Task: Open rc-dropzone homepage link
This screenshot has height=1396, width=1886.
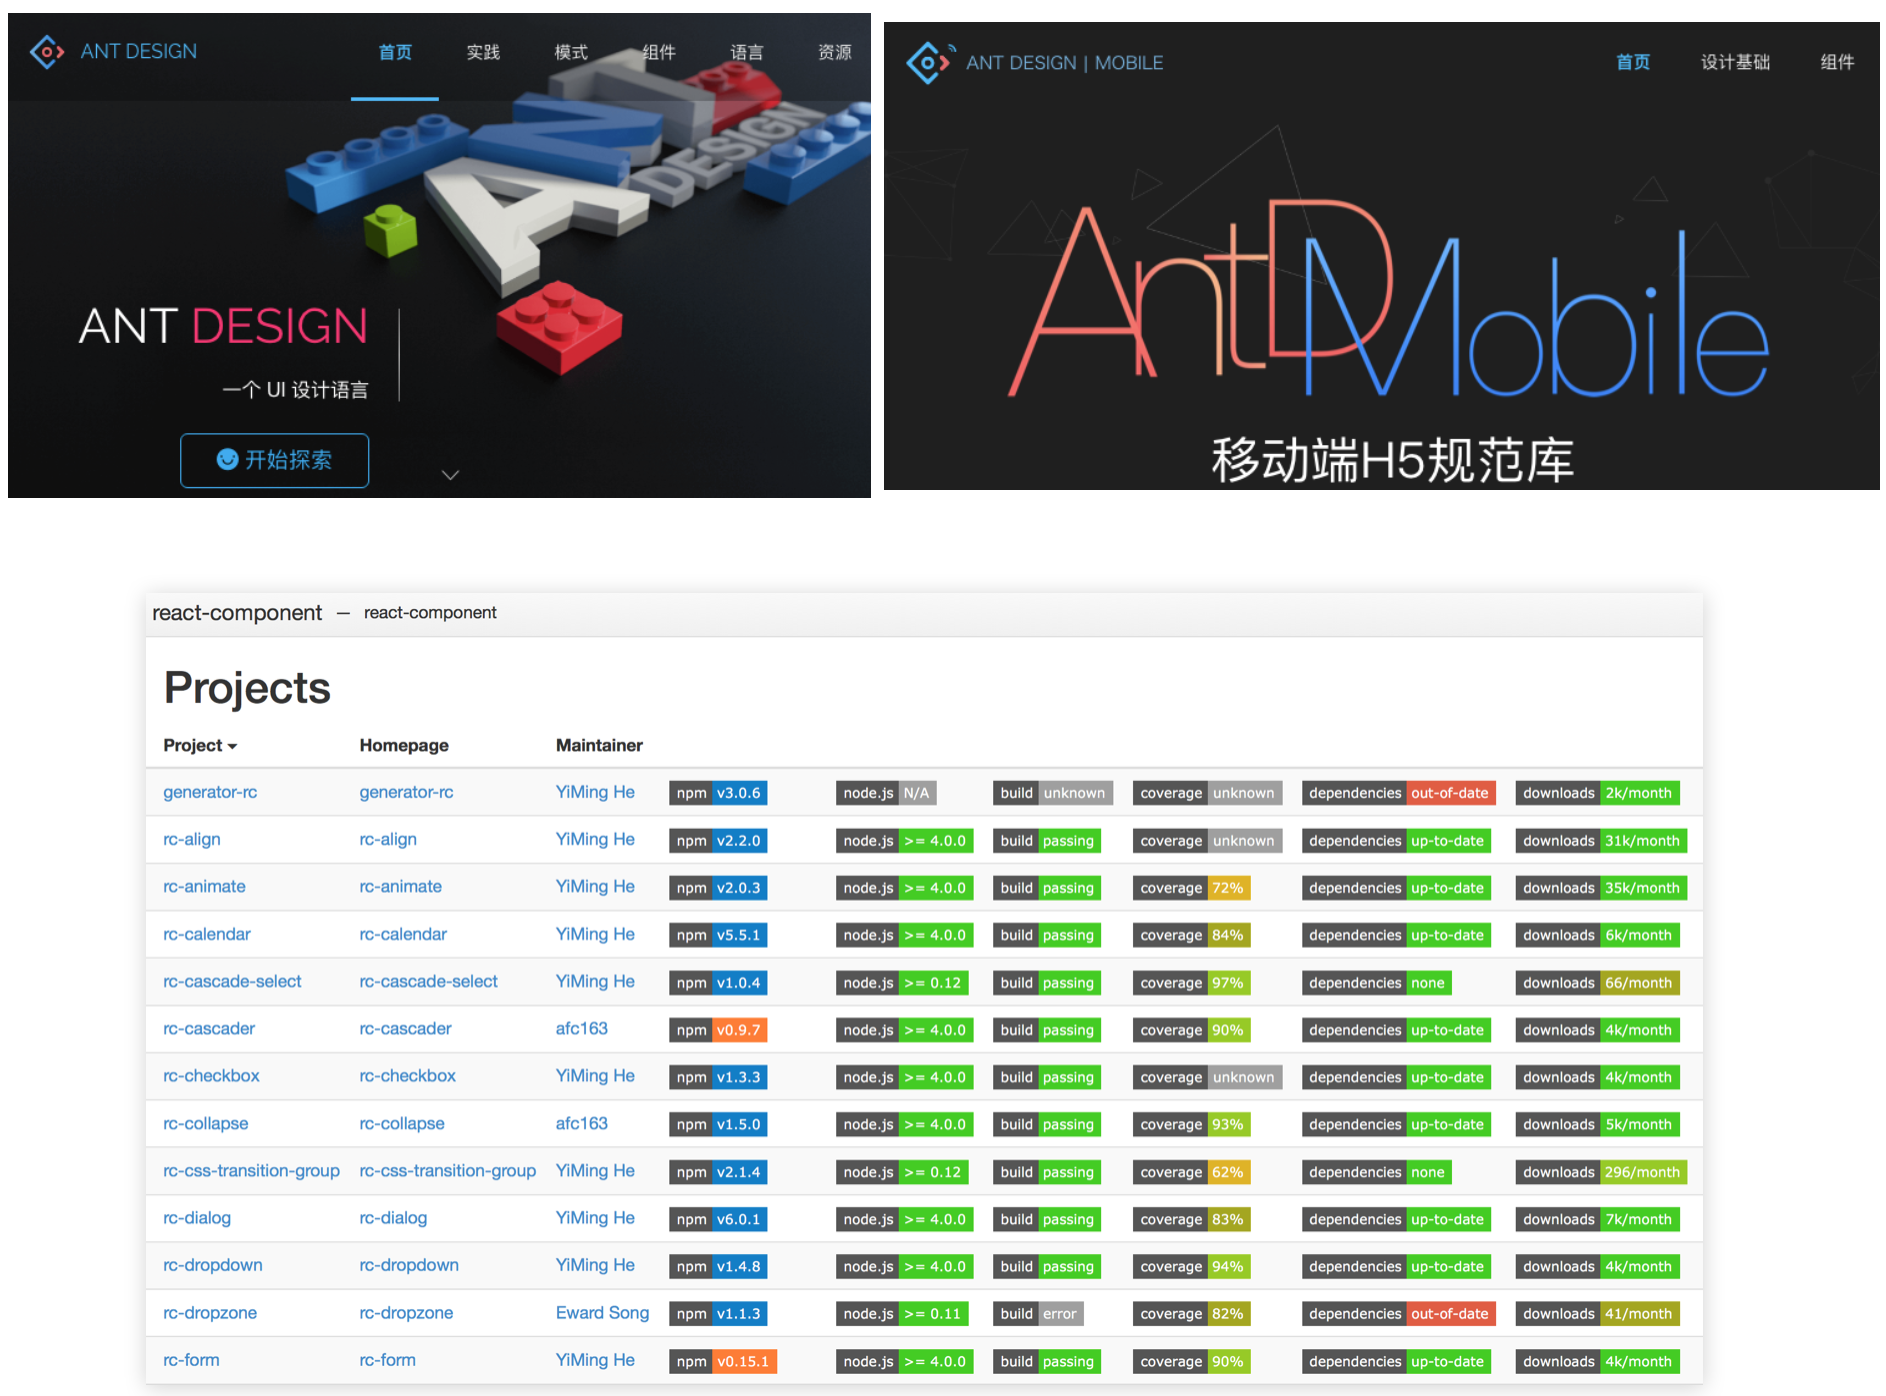Action: pos(406,1313)
